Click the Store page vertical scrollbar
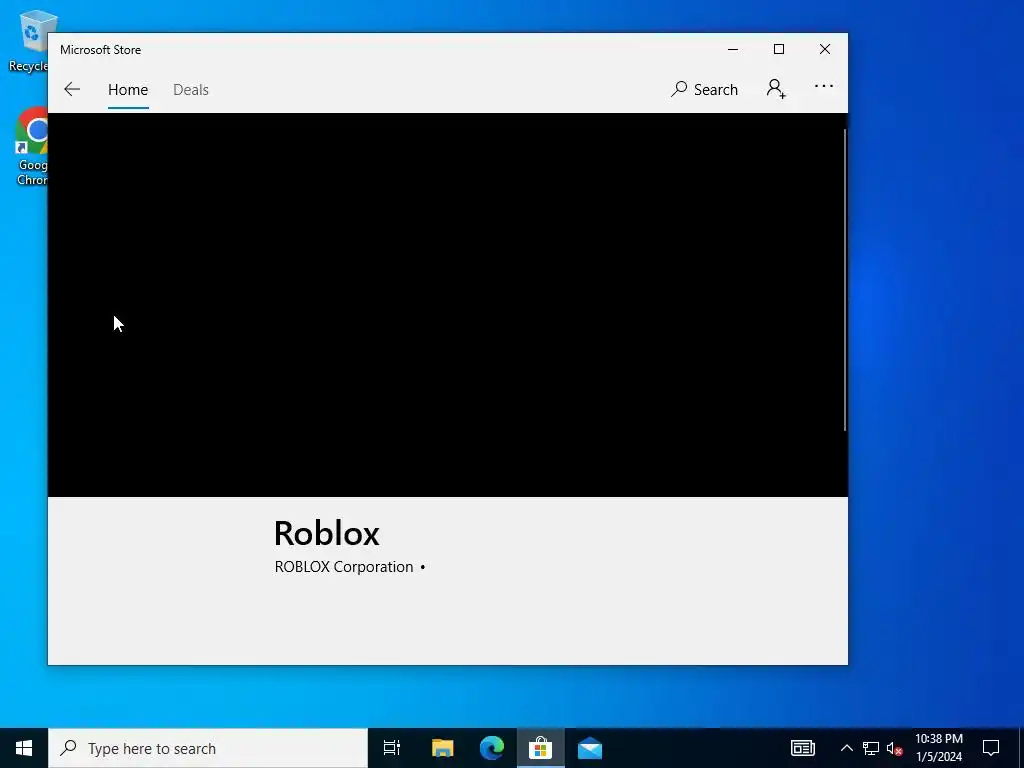1024x768 pixels. point(844,281)
